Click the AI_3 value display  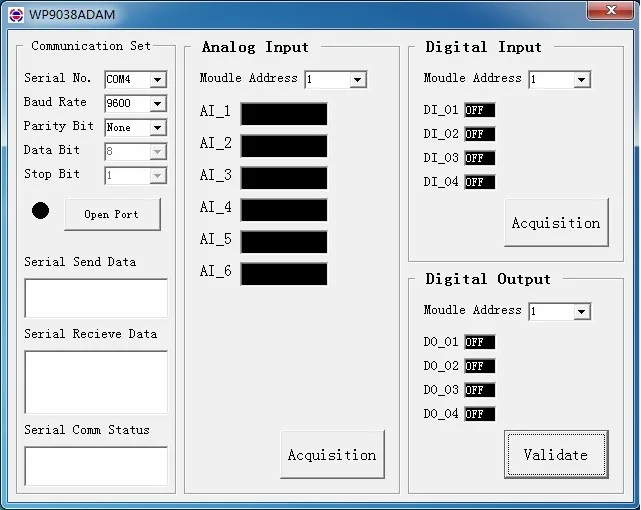[284, 178]
